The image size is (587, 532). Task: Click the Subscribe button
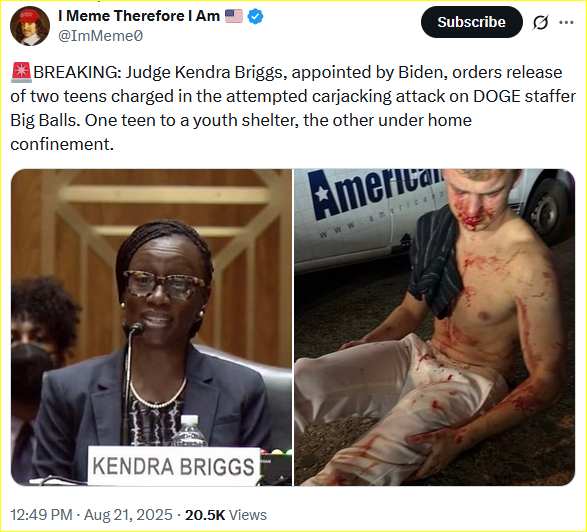pyautogui.click(x=471, y=22)
